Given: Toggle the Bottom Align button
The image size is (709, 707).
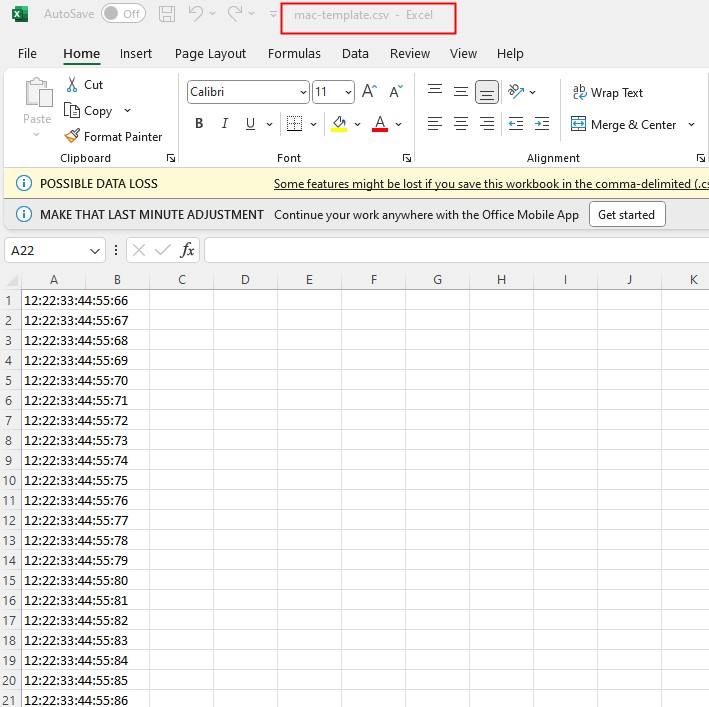Looking at the screenshot, I should tap(487, 92).
